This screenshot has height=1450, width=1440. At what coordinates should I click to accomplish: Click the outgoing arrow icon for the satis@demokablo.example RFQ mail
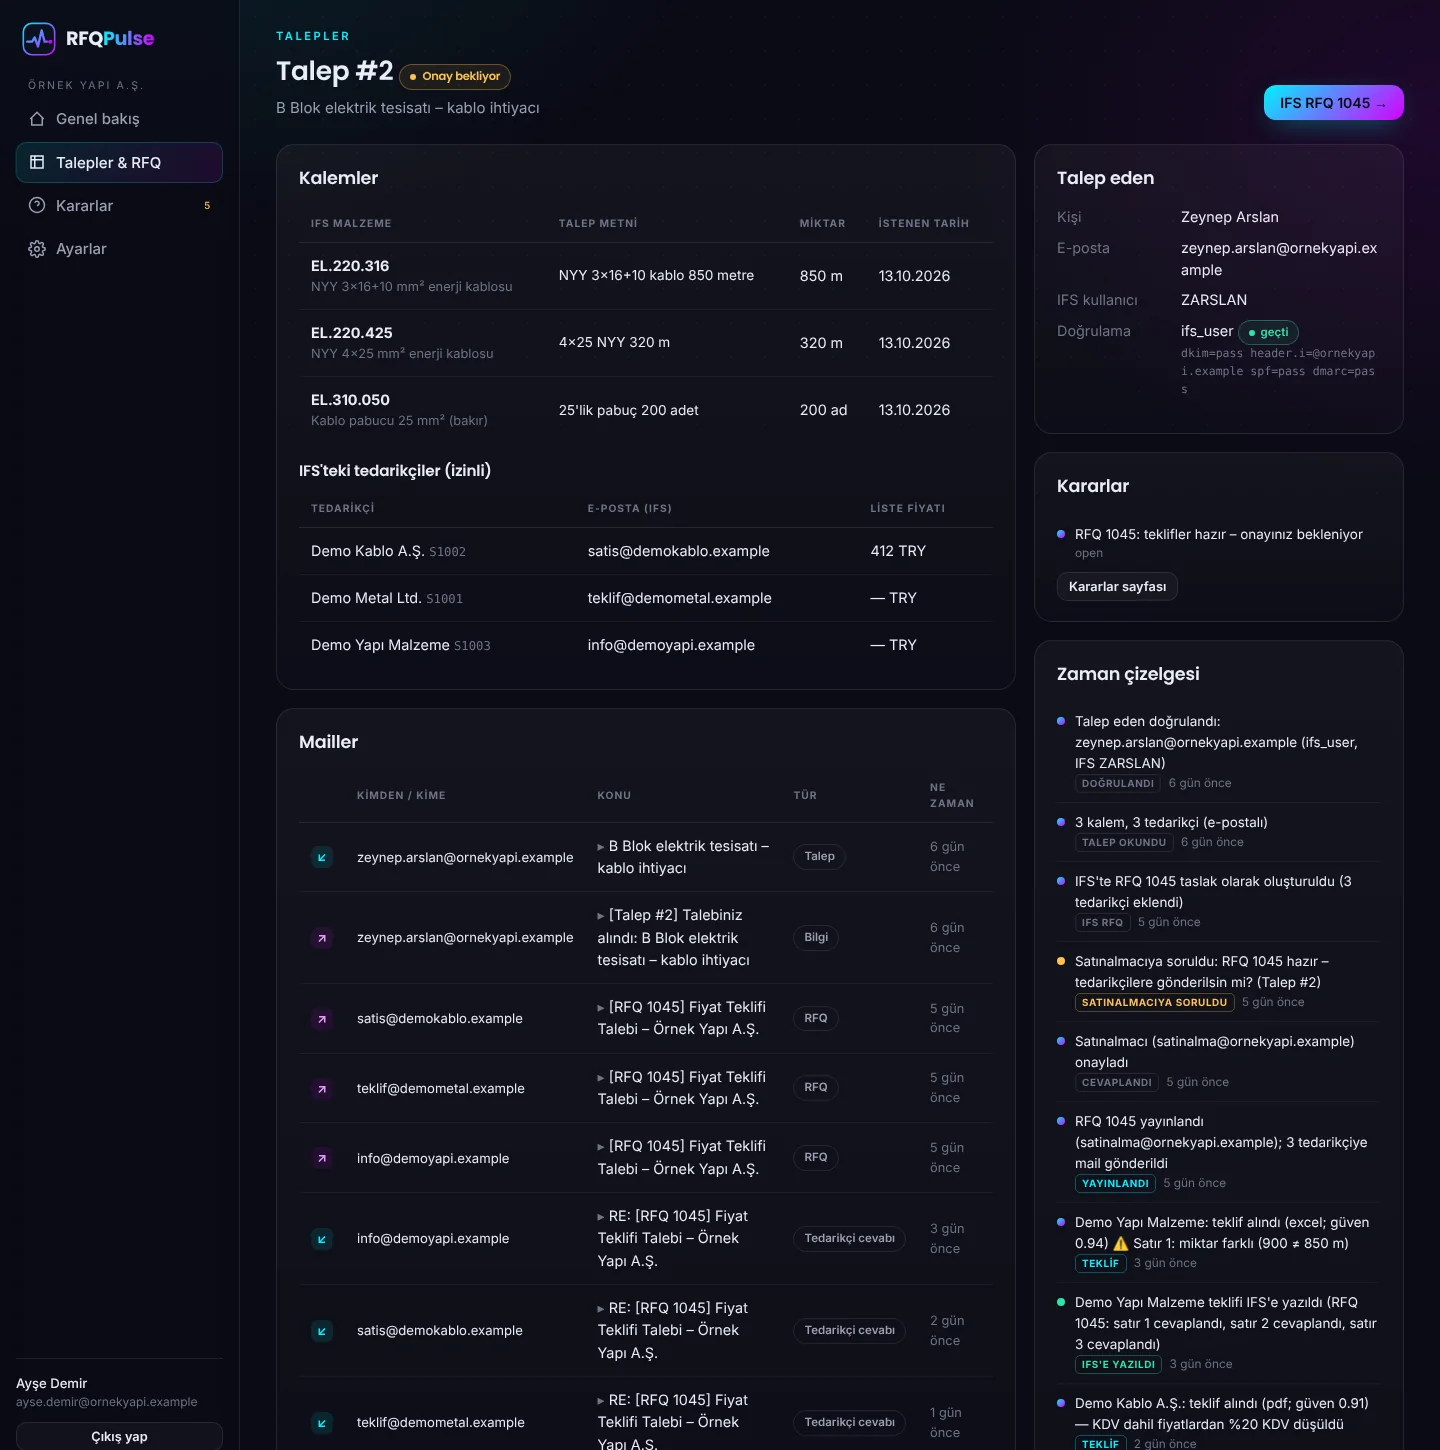322,1019
